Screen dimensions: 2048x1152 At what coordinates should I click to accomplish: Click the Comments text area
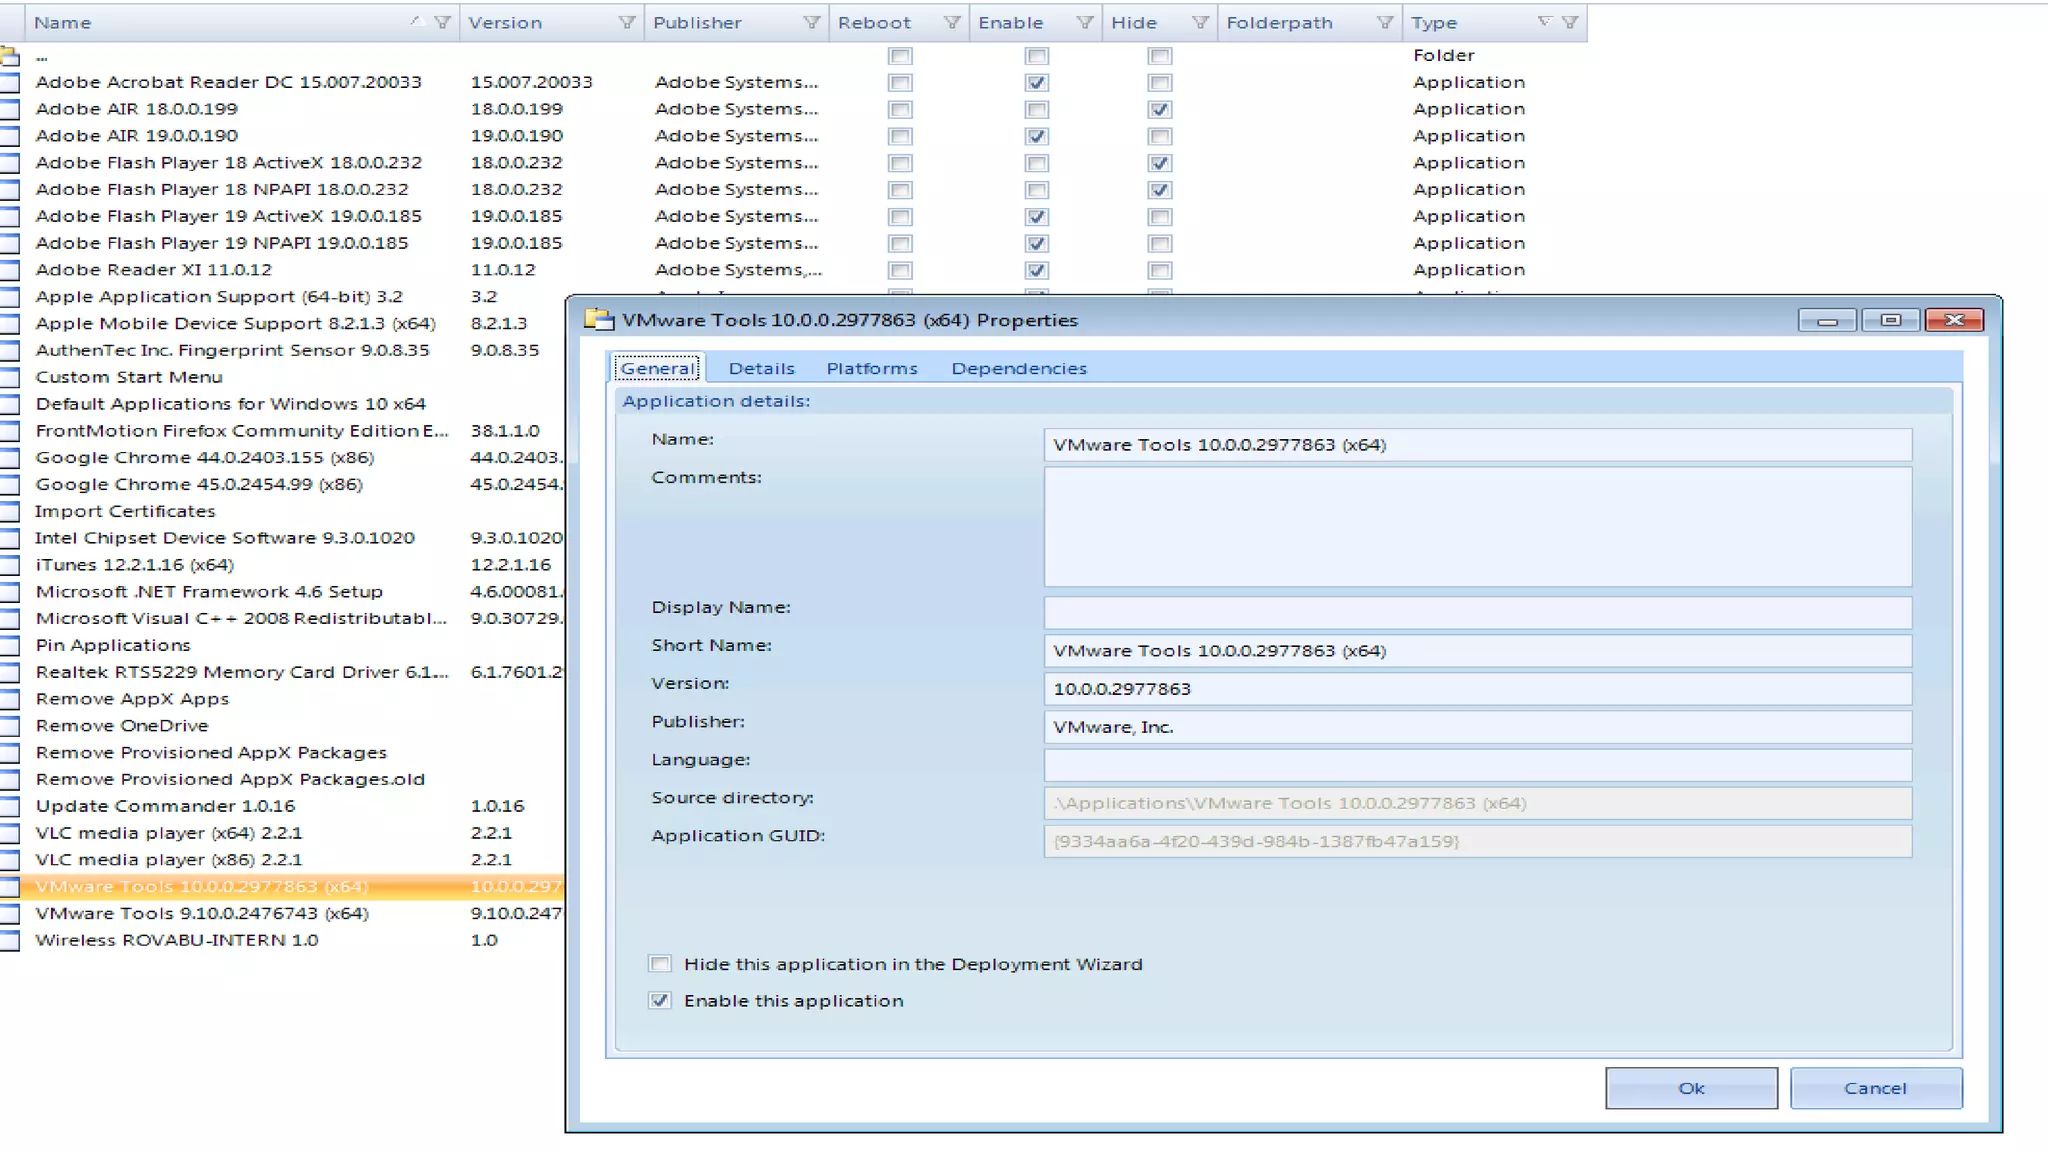coord(1478,527)
